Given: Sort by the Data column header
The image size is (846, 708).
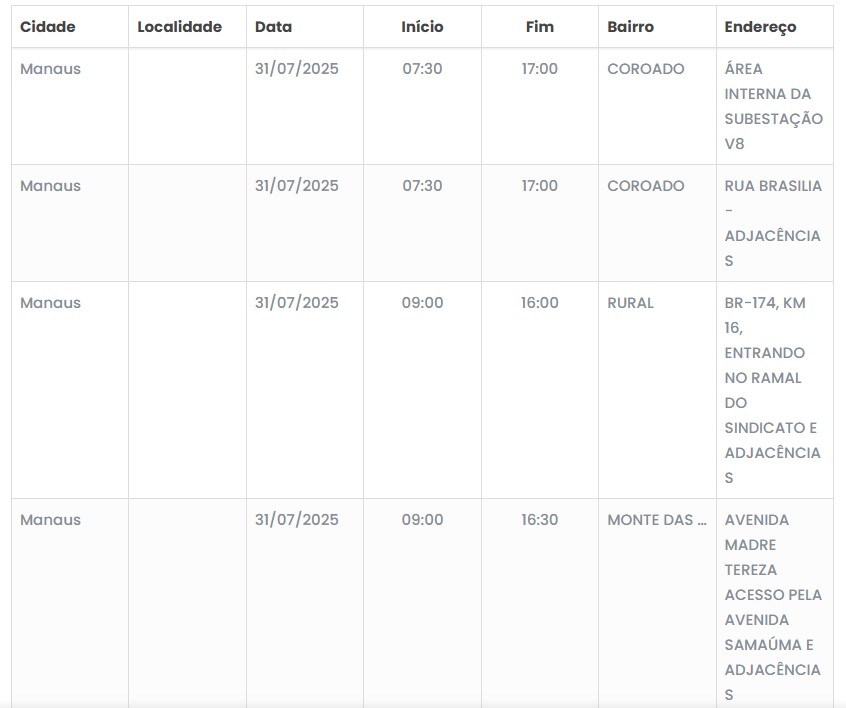Looking at the screenshot, I should 273,27.
